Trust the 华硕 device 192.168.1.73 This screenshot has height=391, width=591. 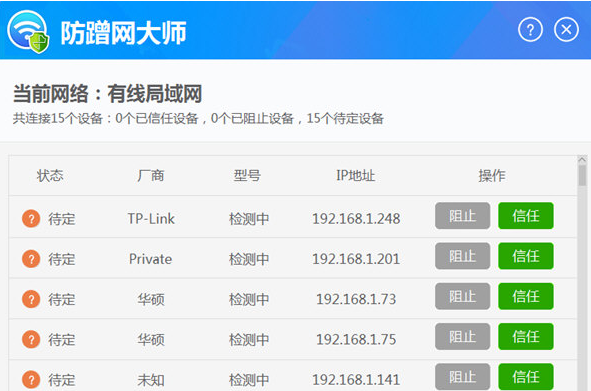pos(526,297)
